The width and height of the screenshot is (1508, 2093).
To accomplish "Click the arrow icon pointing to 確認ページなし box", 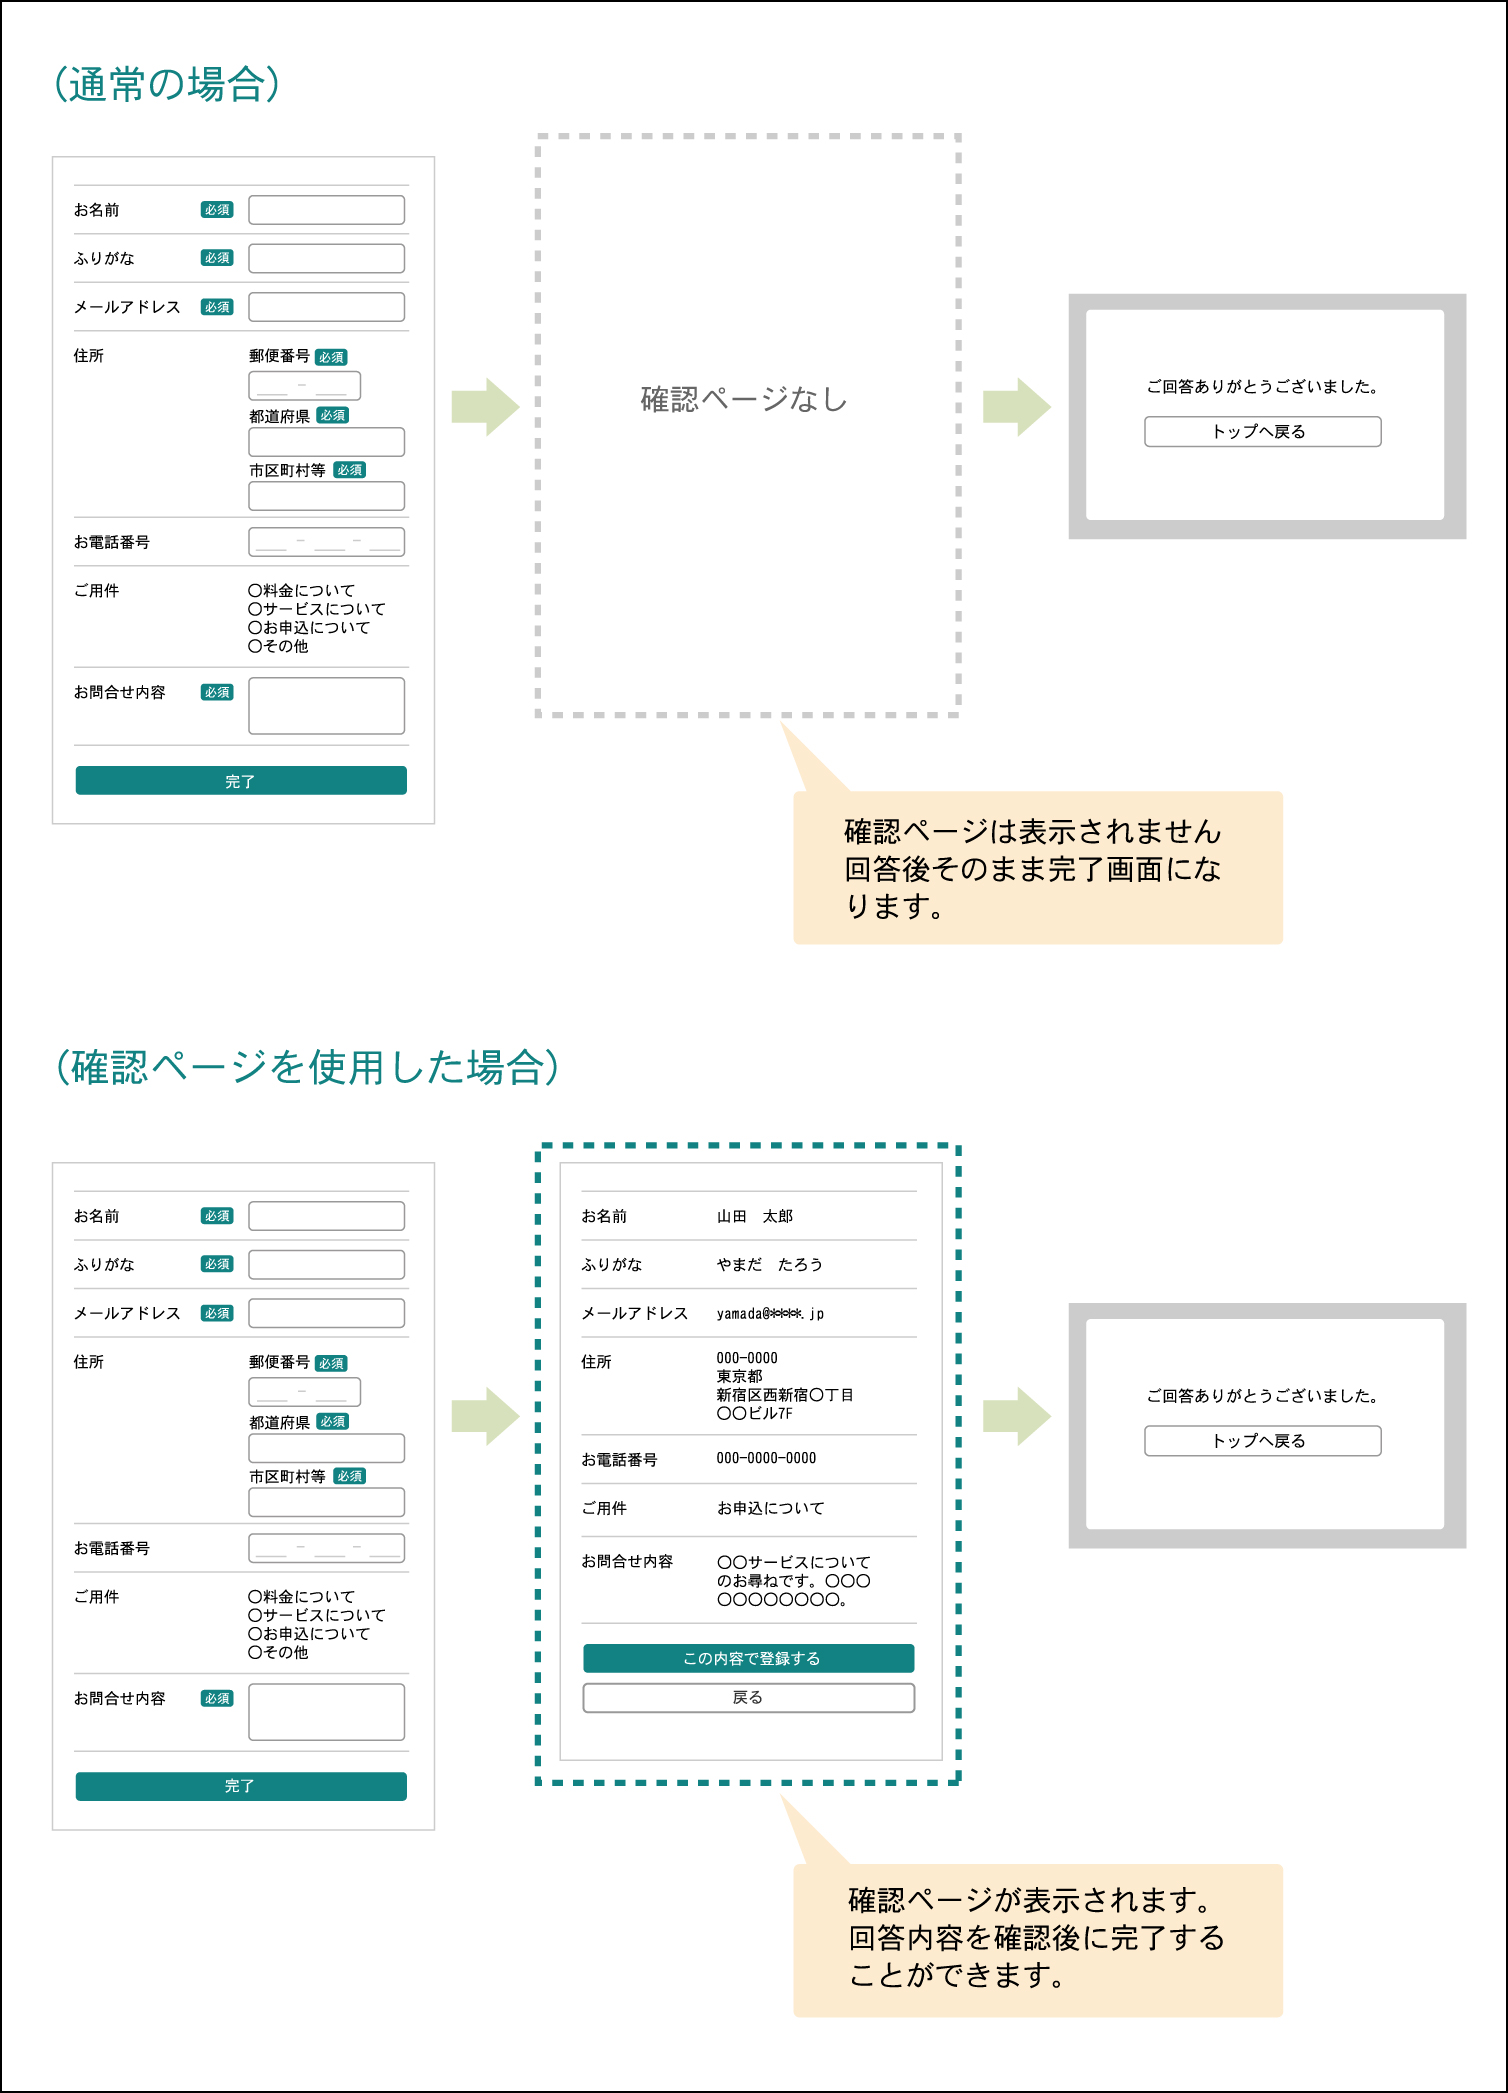I will [x=485, y=407].
